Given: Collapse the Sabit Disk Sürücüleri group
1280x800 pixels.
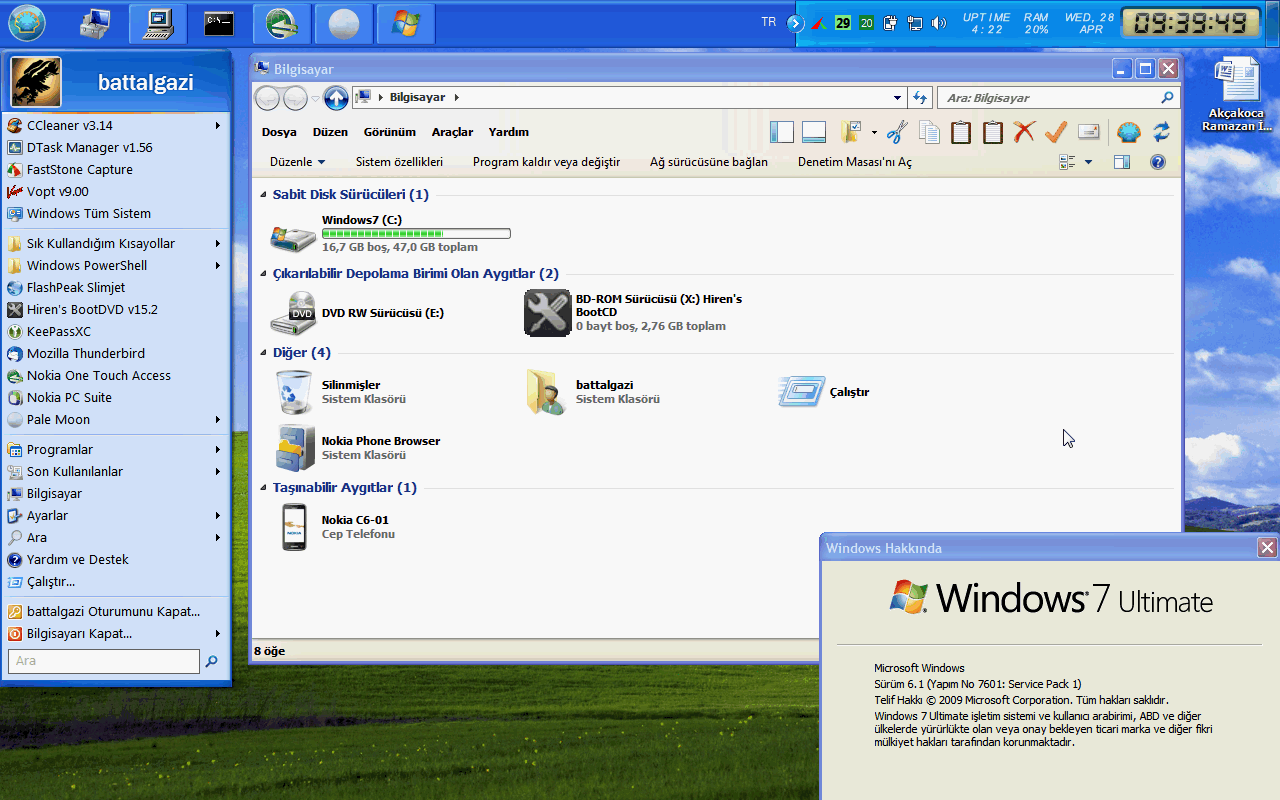Looking at the screenshot, I should [x=264, y=195].
